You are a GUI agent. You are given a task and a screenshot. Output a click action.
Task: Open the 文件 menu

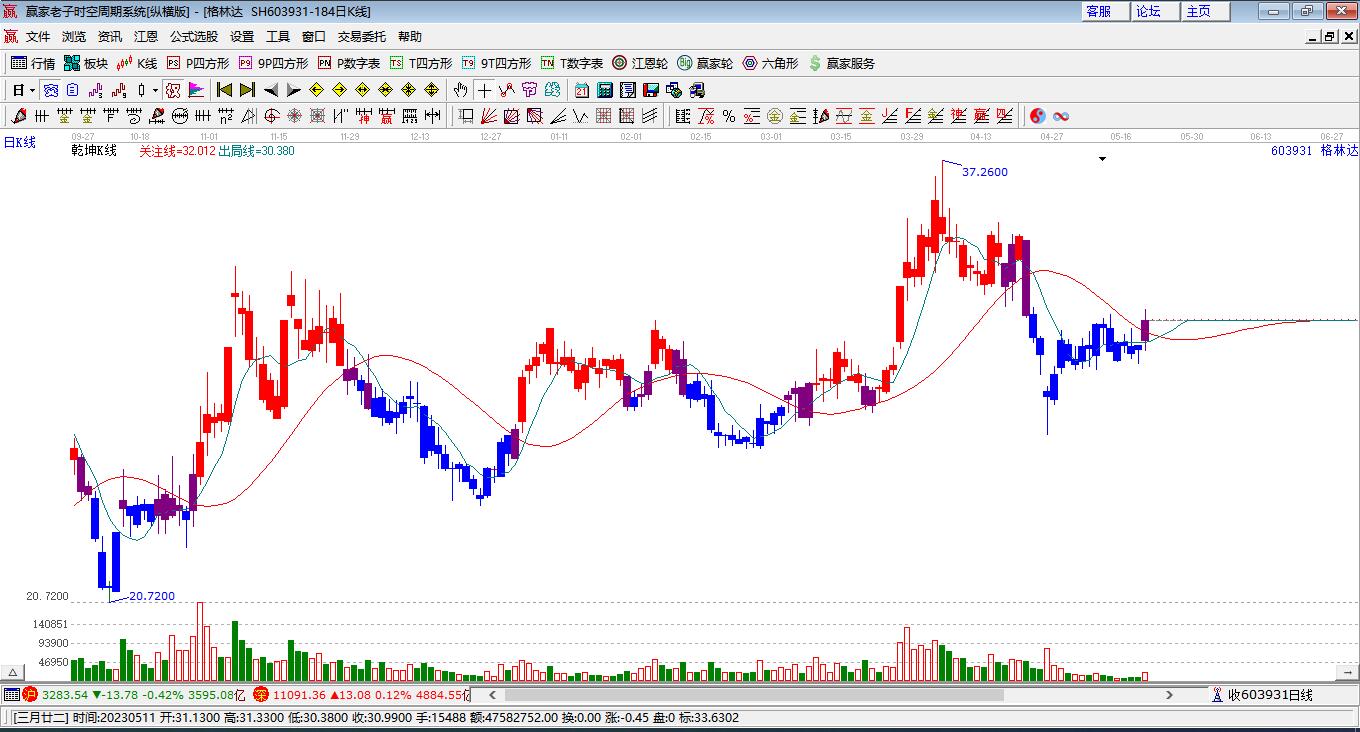pyautogui.click(x=38, y=37)
